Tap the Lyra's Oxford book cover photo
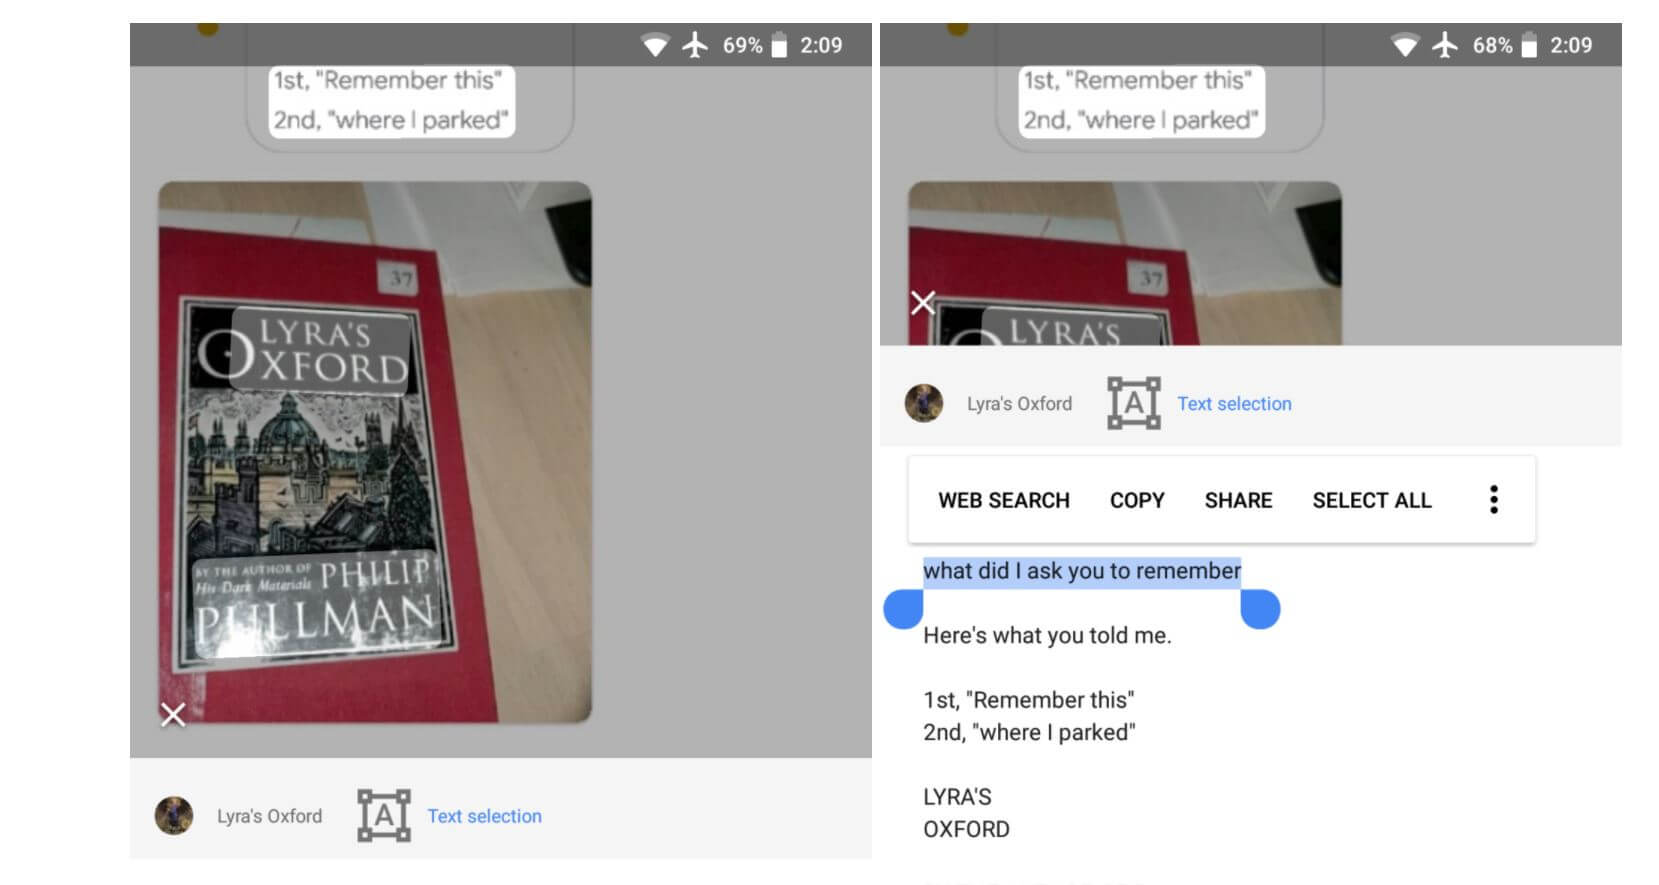This screenshot has width=1659, height=885. pos(375,452)
